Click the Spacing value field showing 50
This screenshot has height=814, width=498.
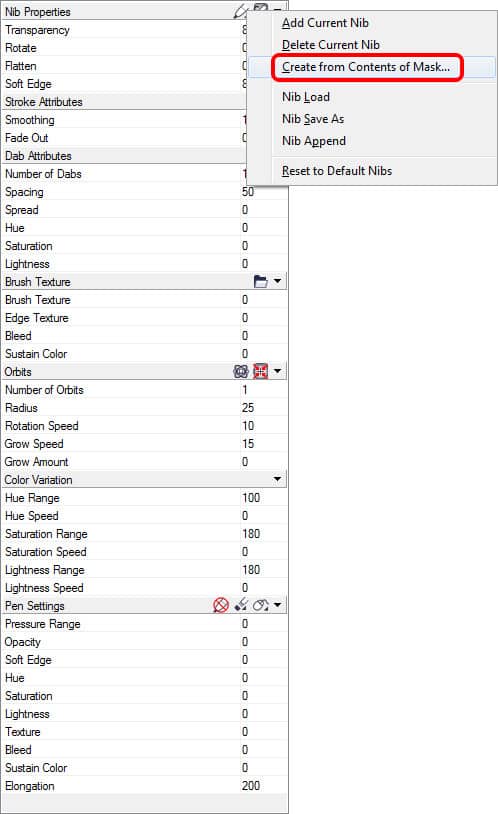click(263, 192)
